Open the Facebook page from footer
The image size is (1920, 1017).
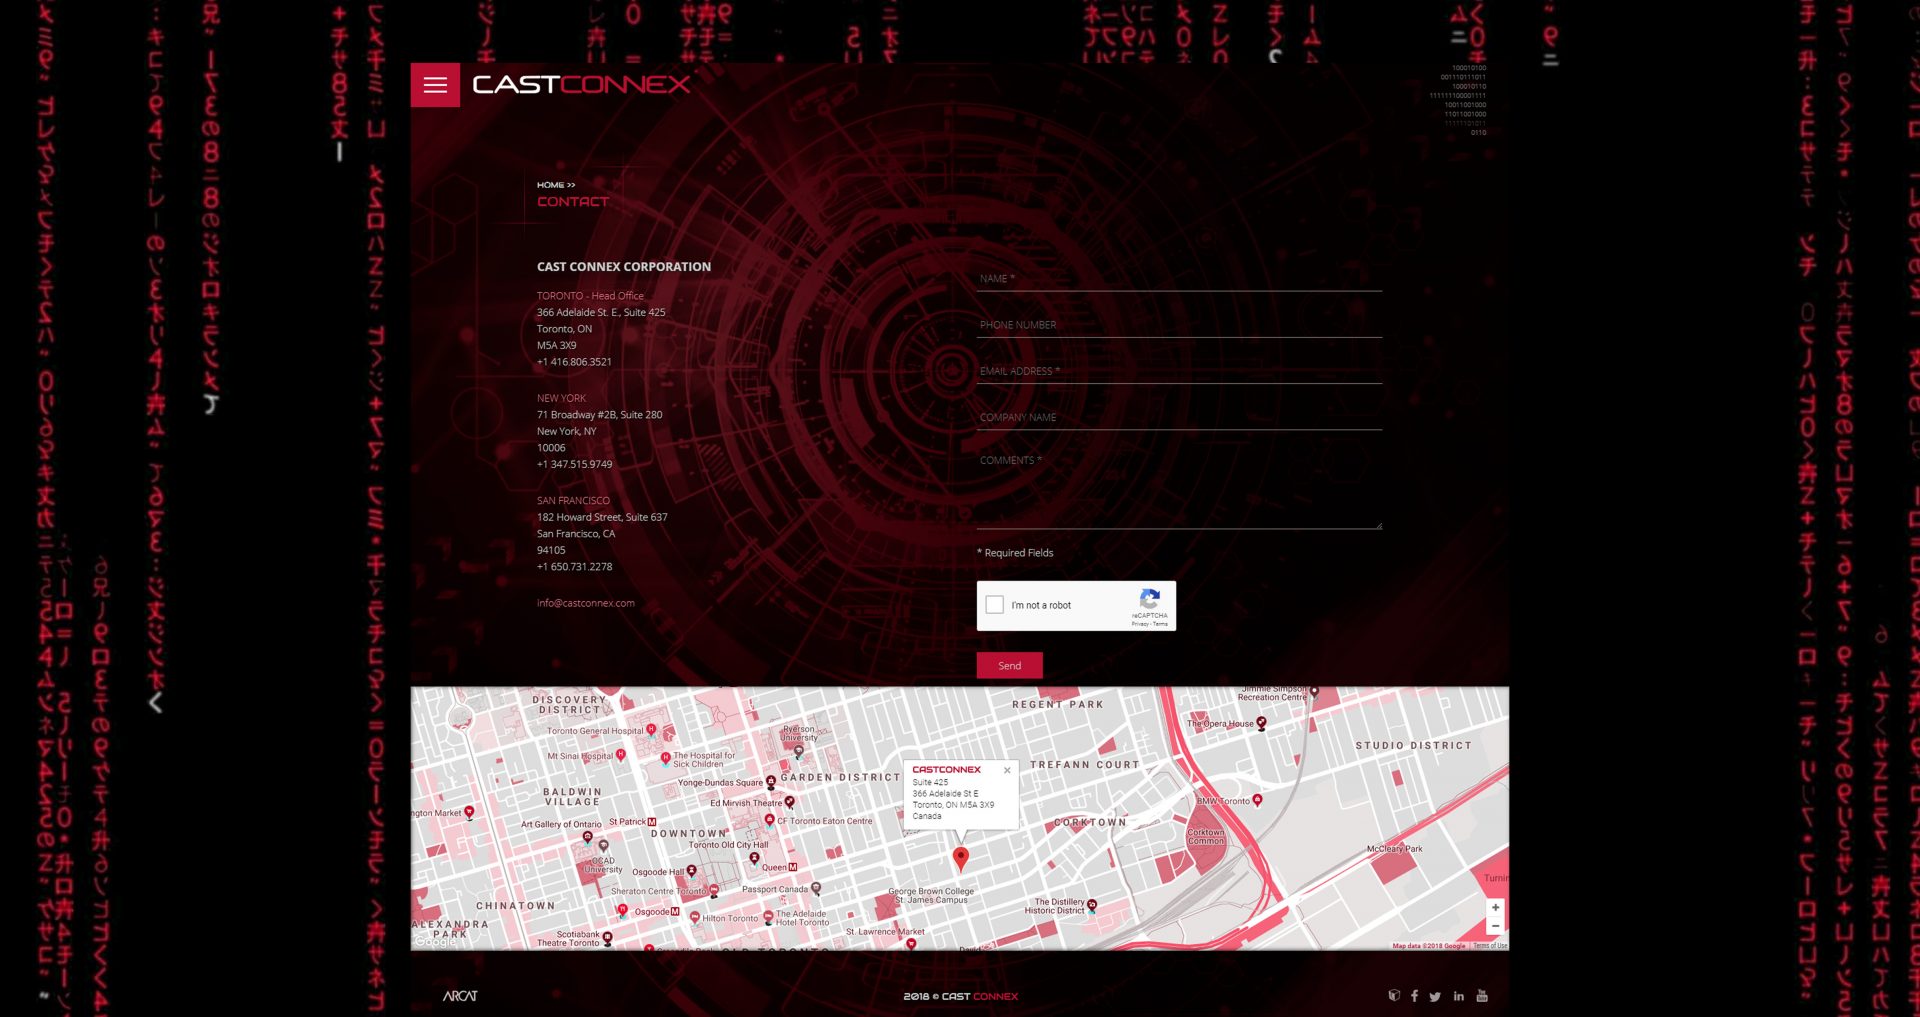(x=1414, y=996)
